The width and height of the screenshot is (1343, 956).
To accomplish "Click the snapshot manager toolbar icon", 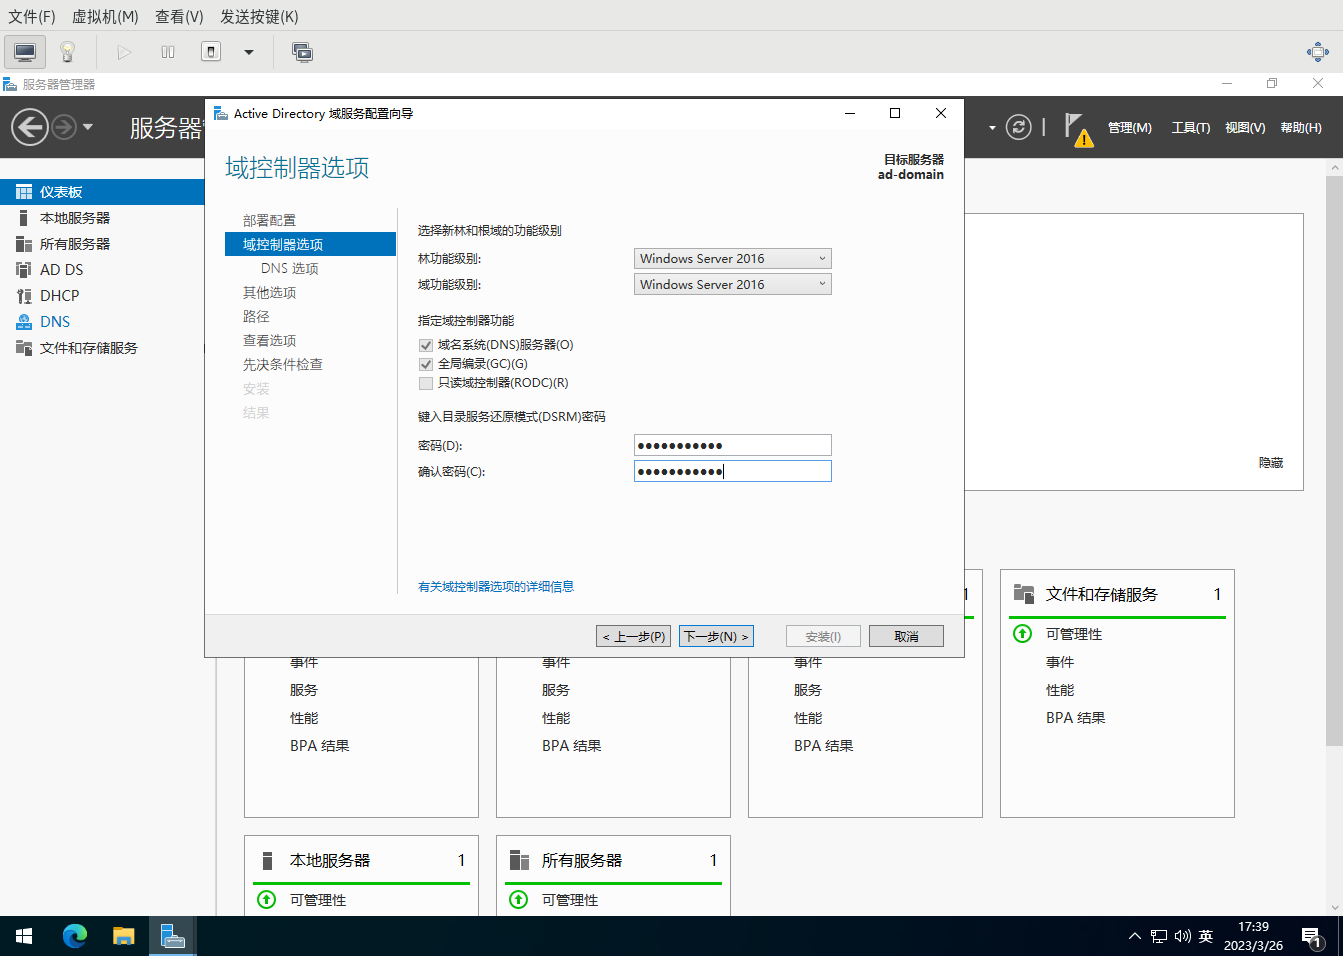I will point(302,52).
